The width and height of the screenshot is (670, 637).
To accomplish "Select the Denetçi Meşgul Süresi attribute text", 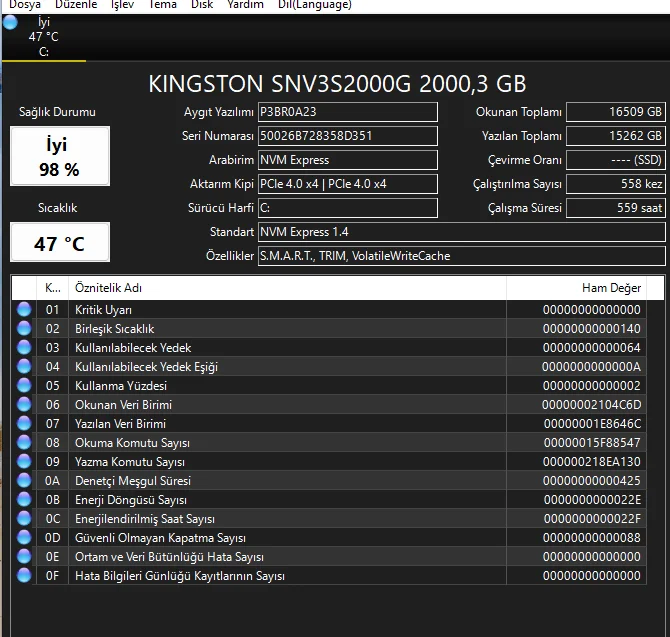I will (133, 481).
